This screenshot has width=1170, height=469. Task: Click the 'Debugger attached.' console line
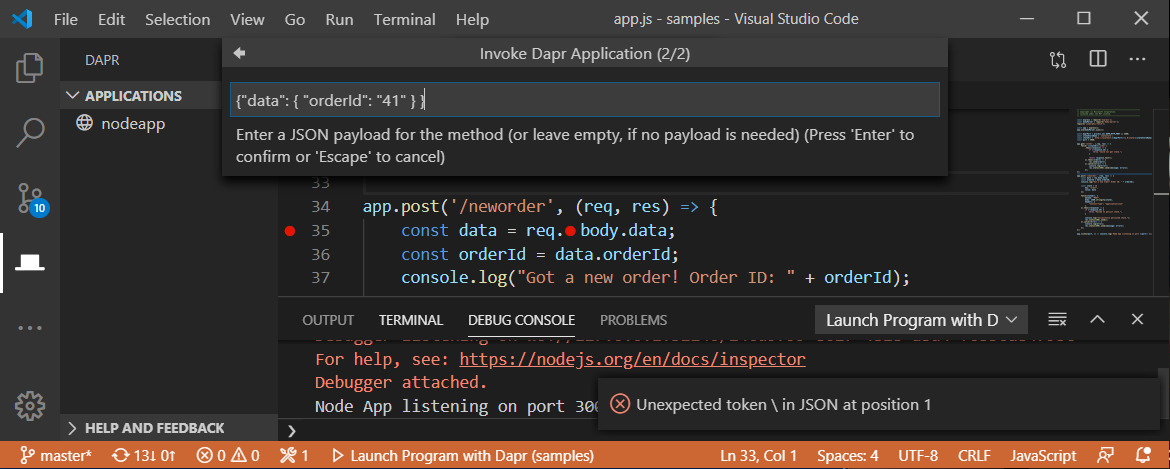tap(401, 383)
